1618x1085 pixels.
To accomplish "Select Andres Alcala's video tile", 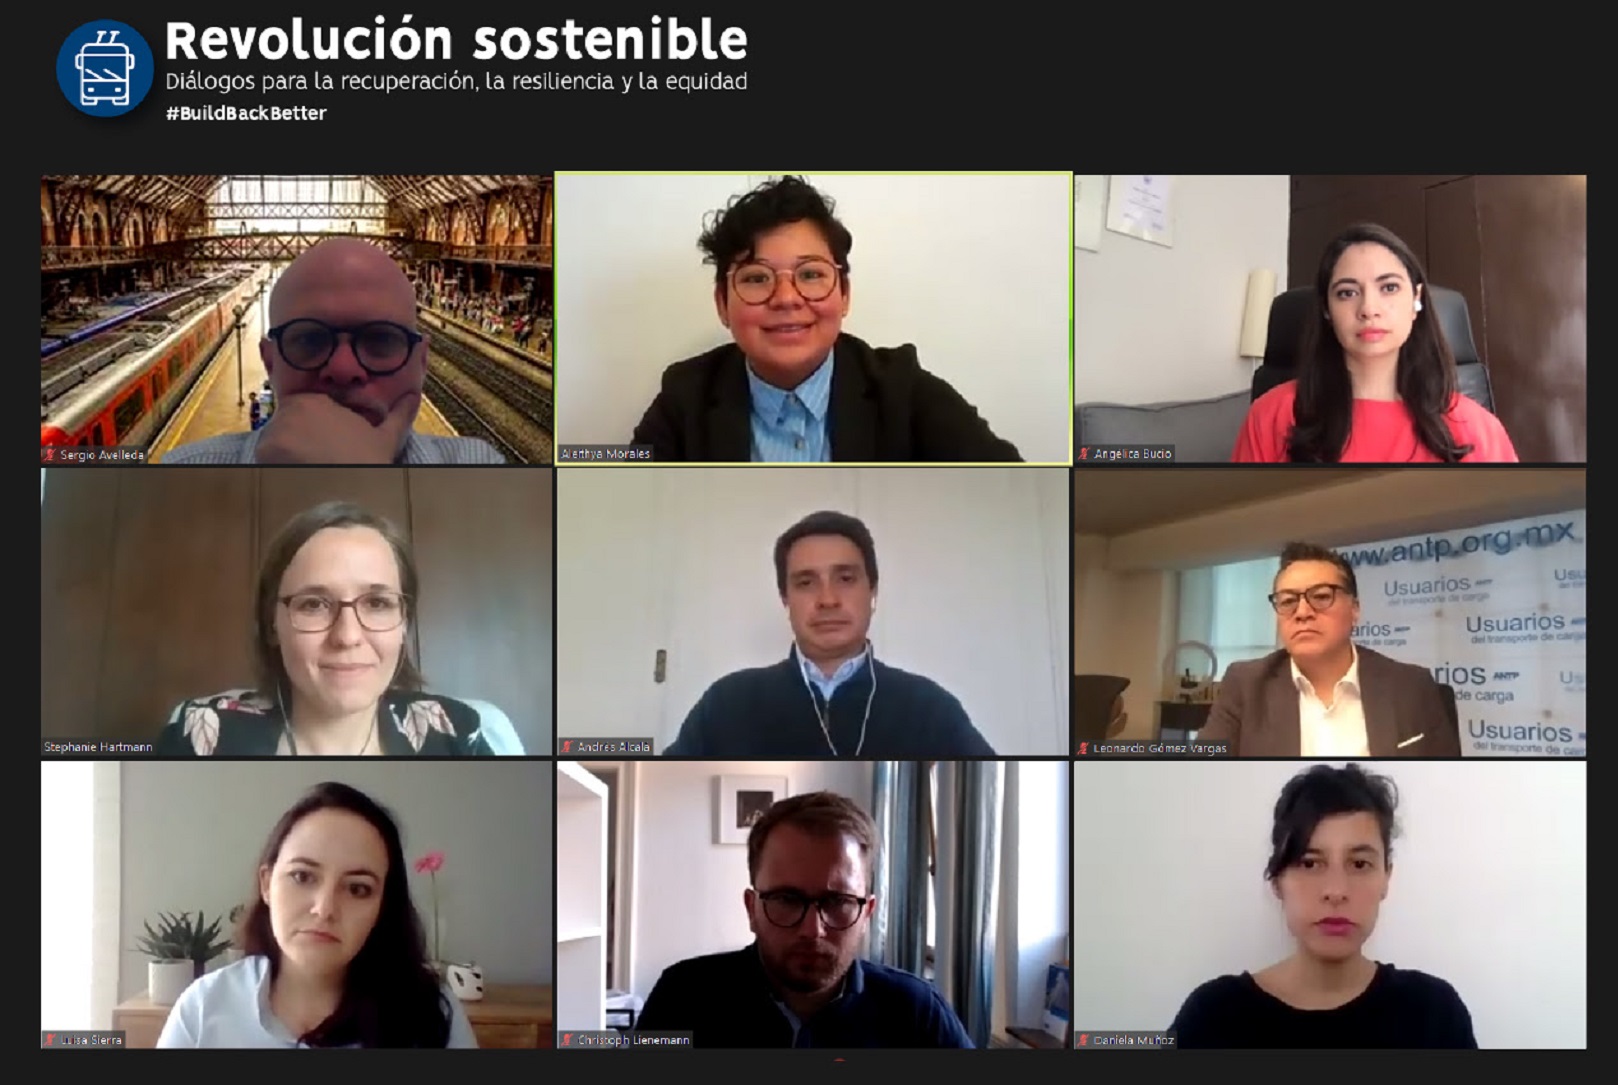I will [813, 612].
